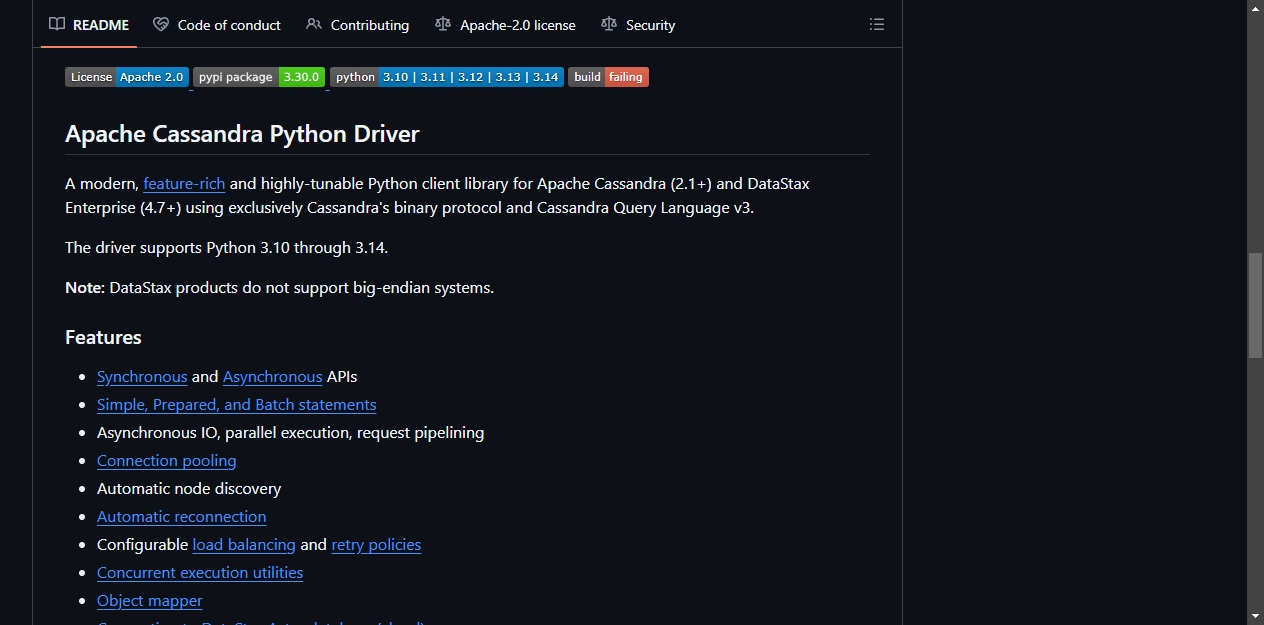Screen dimensions: 1264x625
Task: Follow the retry policies link
Action: point(376,545)
